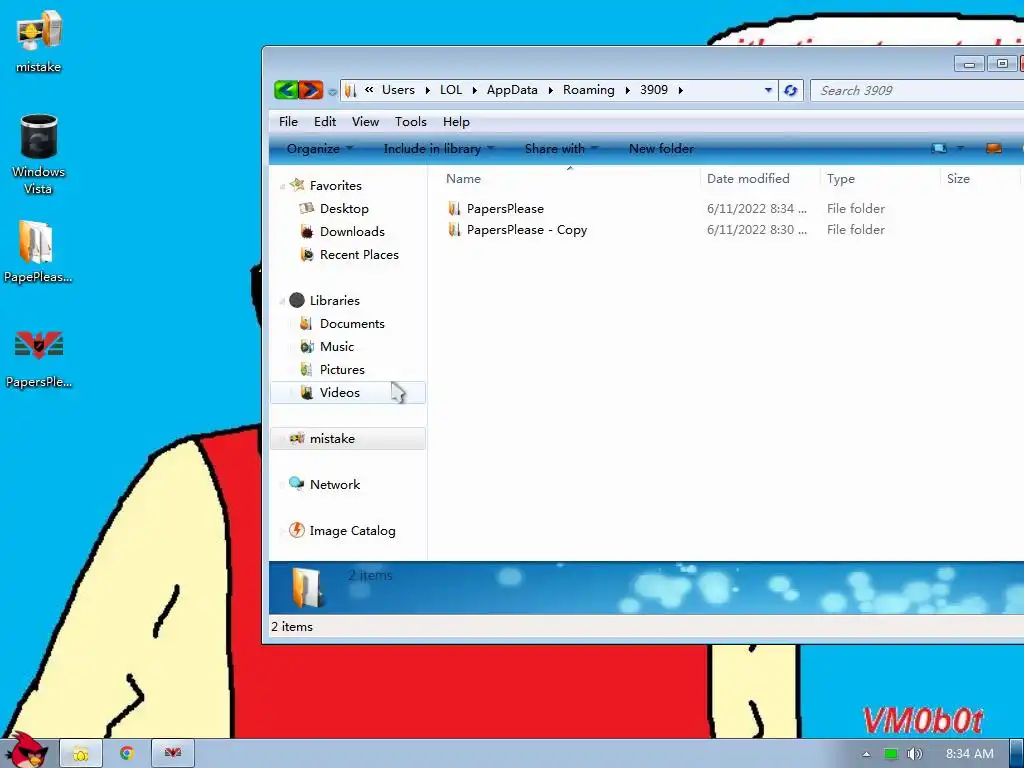This screenshot has height=768, width=1024.
Task: Open the Pictures library
Action: tap(342, 370)
